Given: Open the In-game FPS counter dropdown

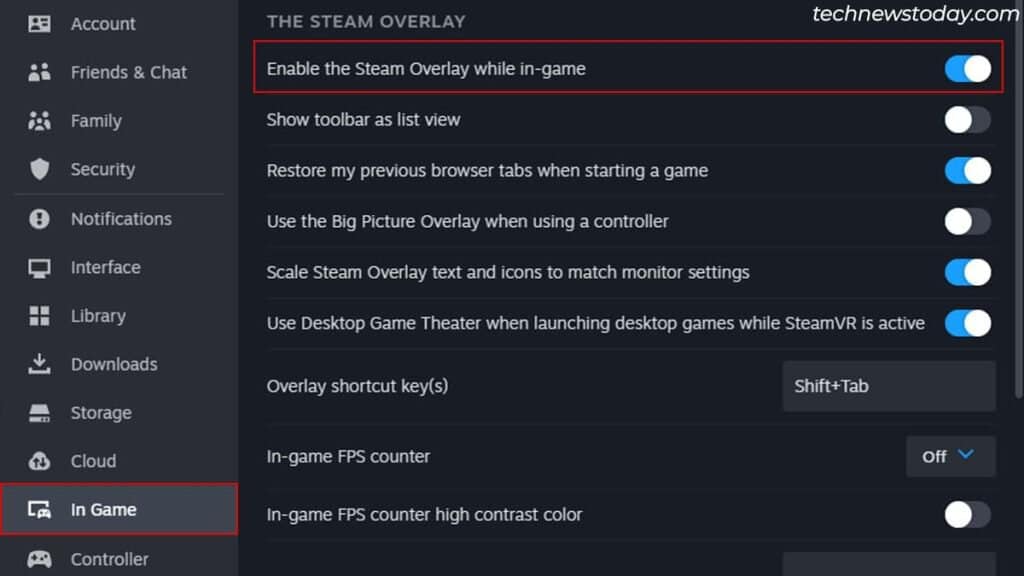Looking at the screenshot, I should tap(949, 456).
